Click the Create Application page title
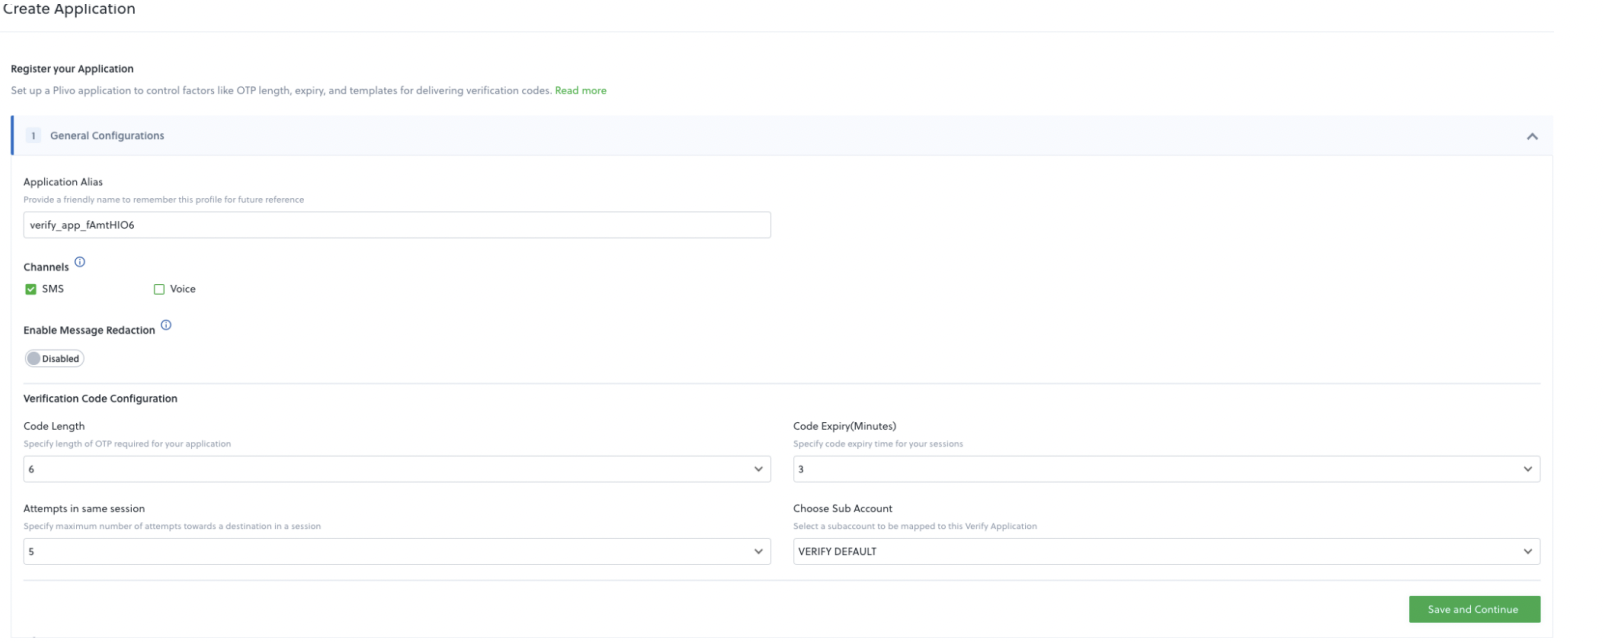The image size is (1604, 642). [69, 9]
